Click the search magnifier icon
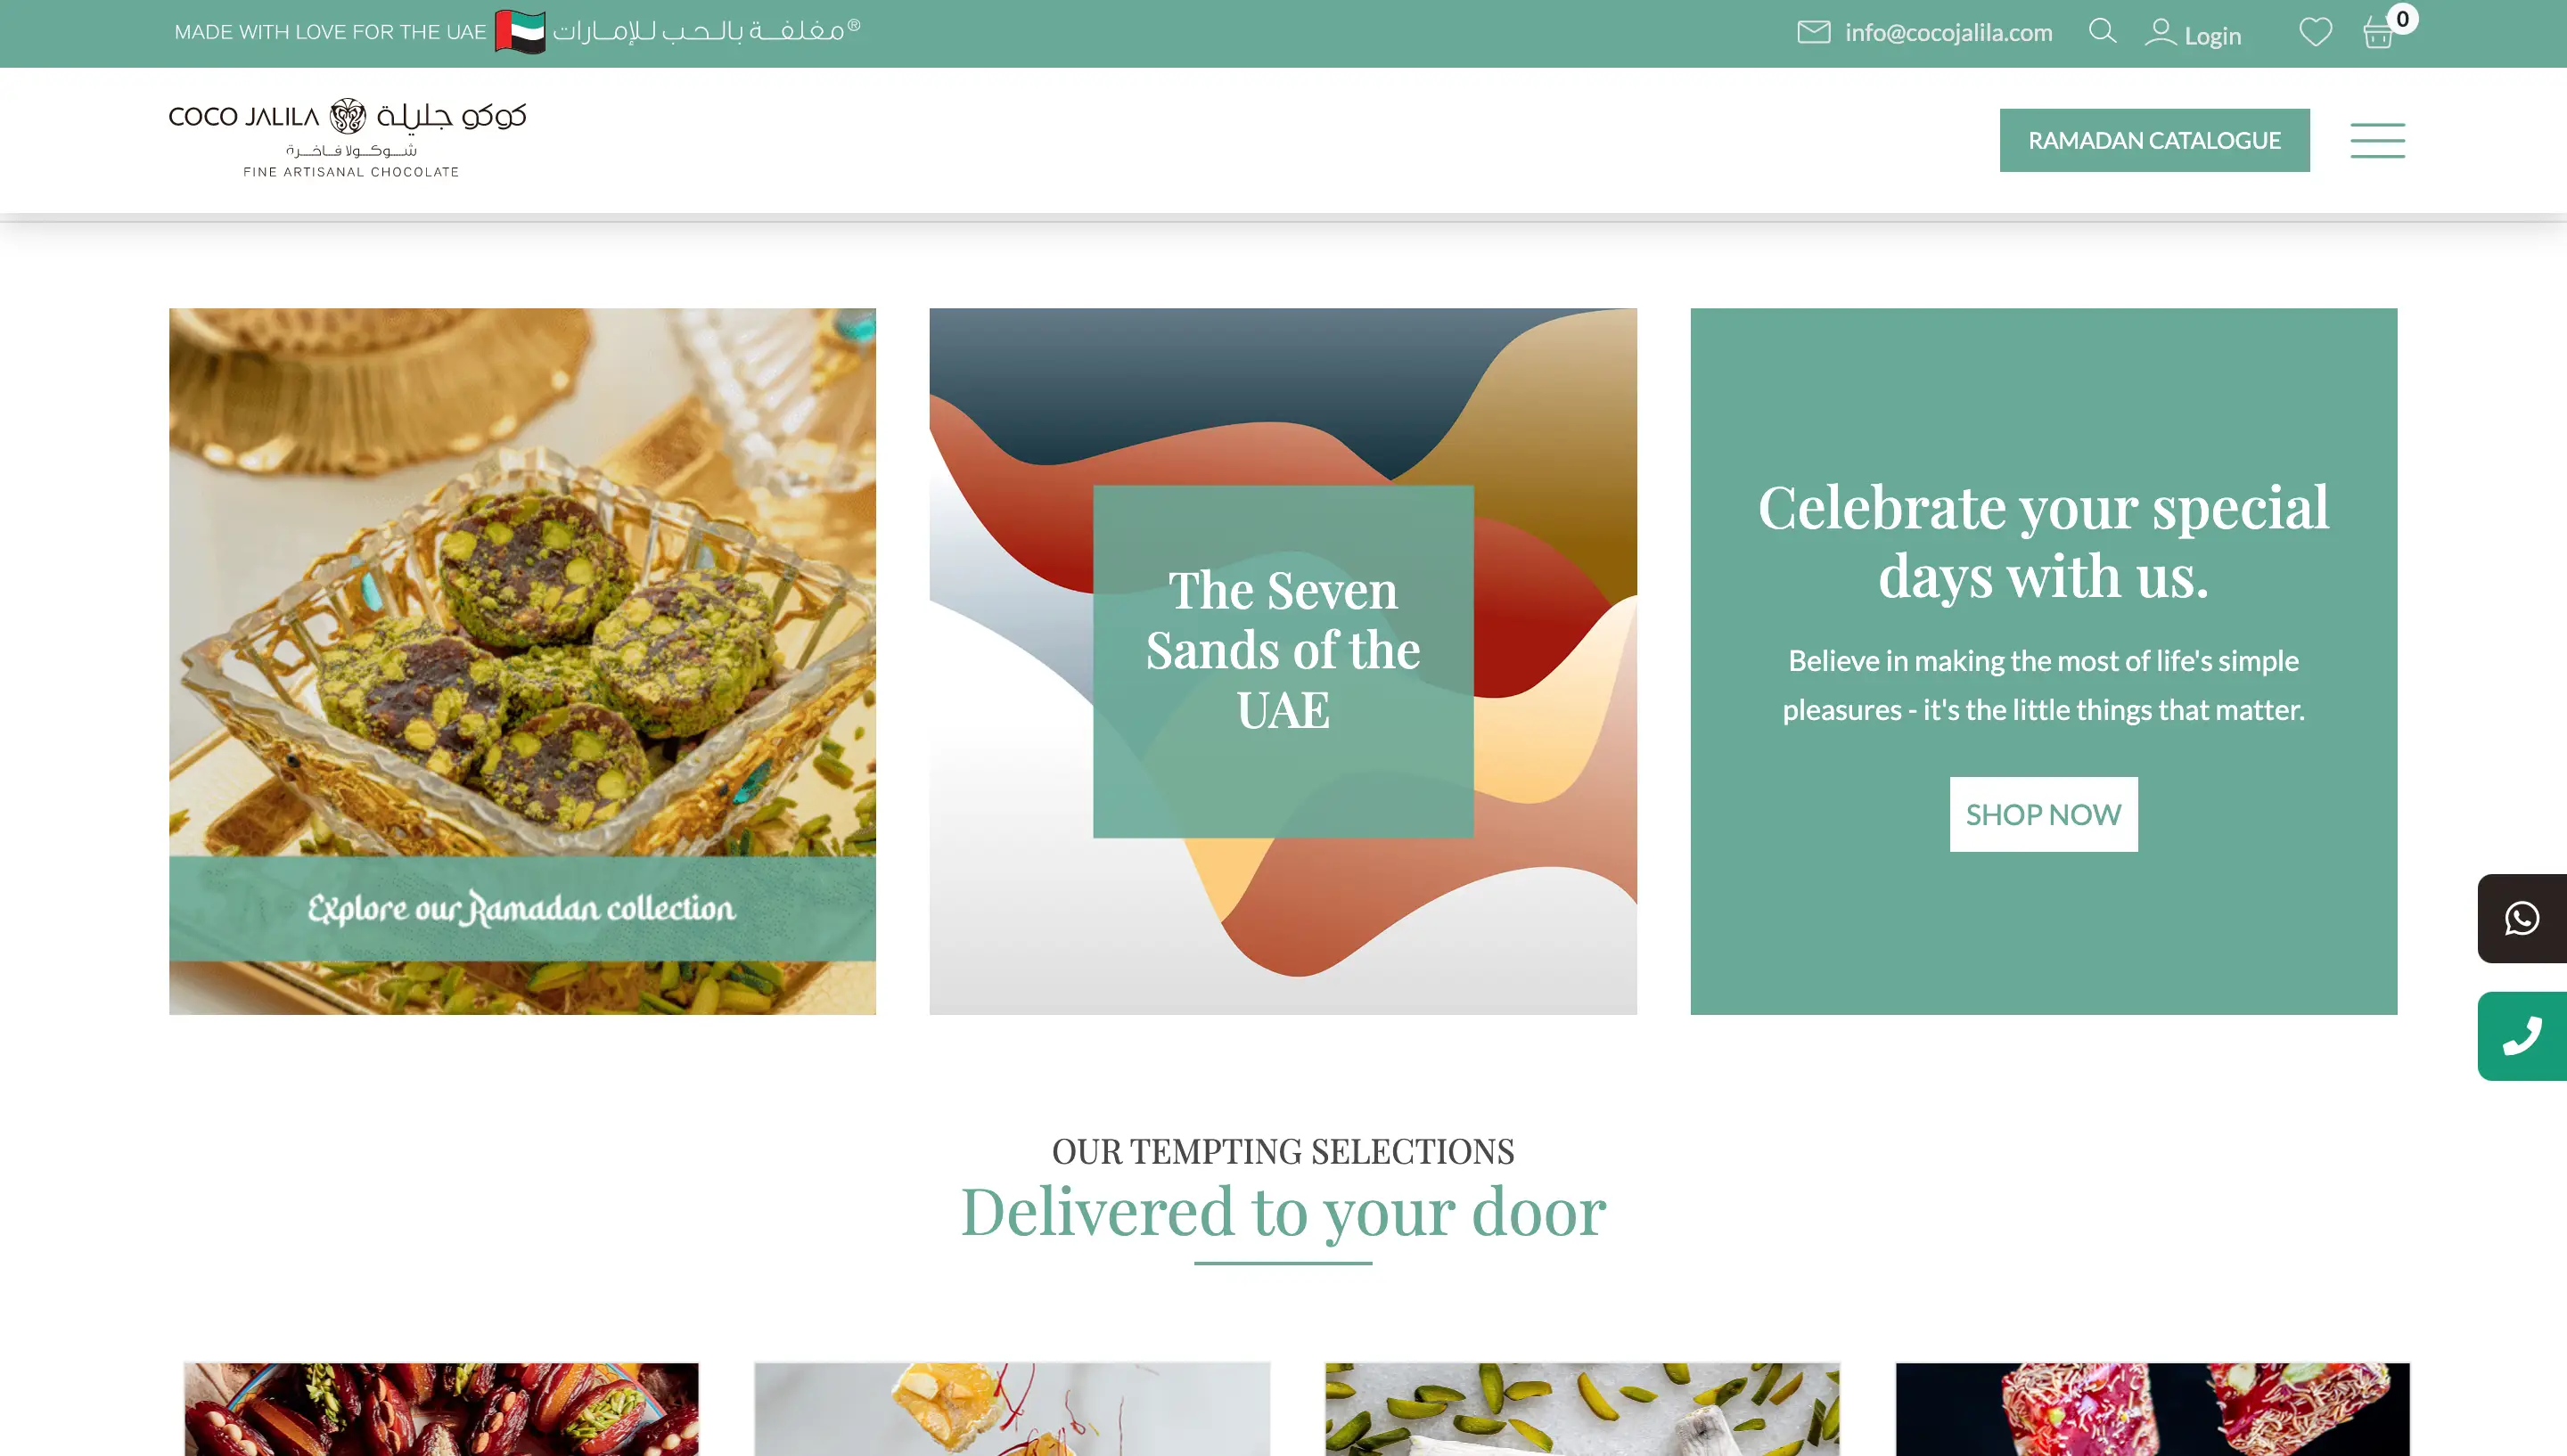Screen dimensions: 2567x1456 tap(2102, 31)
